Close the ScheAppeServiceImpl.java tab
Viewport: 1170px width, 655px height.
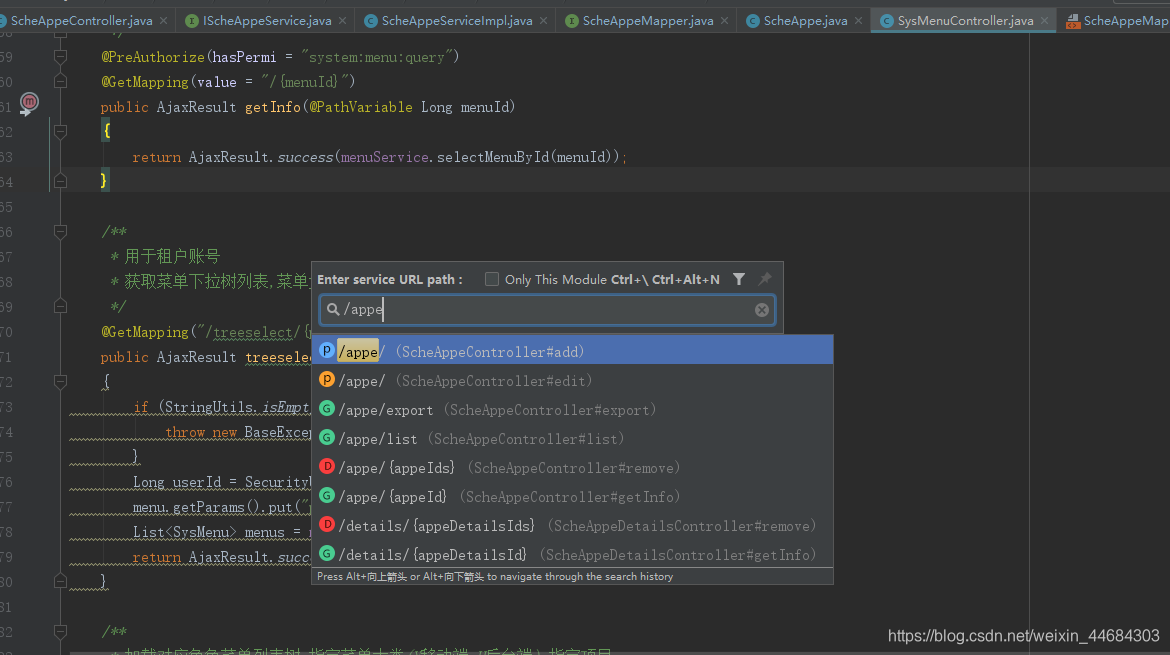click(x=543, y=21)
